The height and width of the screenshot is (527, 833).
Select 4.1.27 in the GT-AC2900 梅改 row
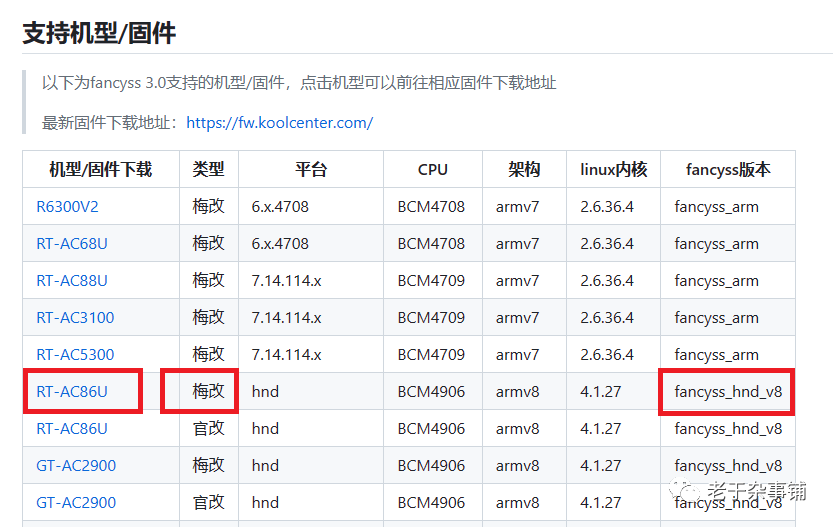[600, 465]
